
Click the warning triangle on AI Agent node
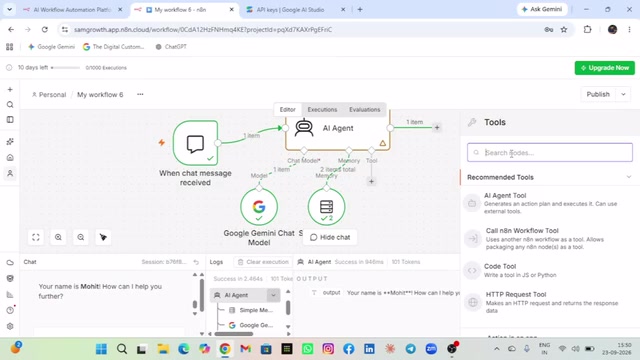pos(382,143)
